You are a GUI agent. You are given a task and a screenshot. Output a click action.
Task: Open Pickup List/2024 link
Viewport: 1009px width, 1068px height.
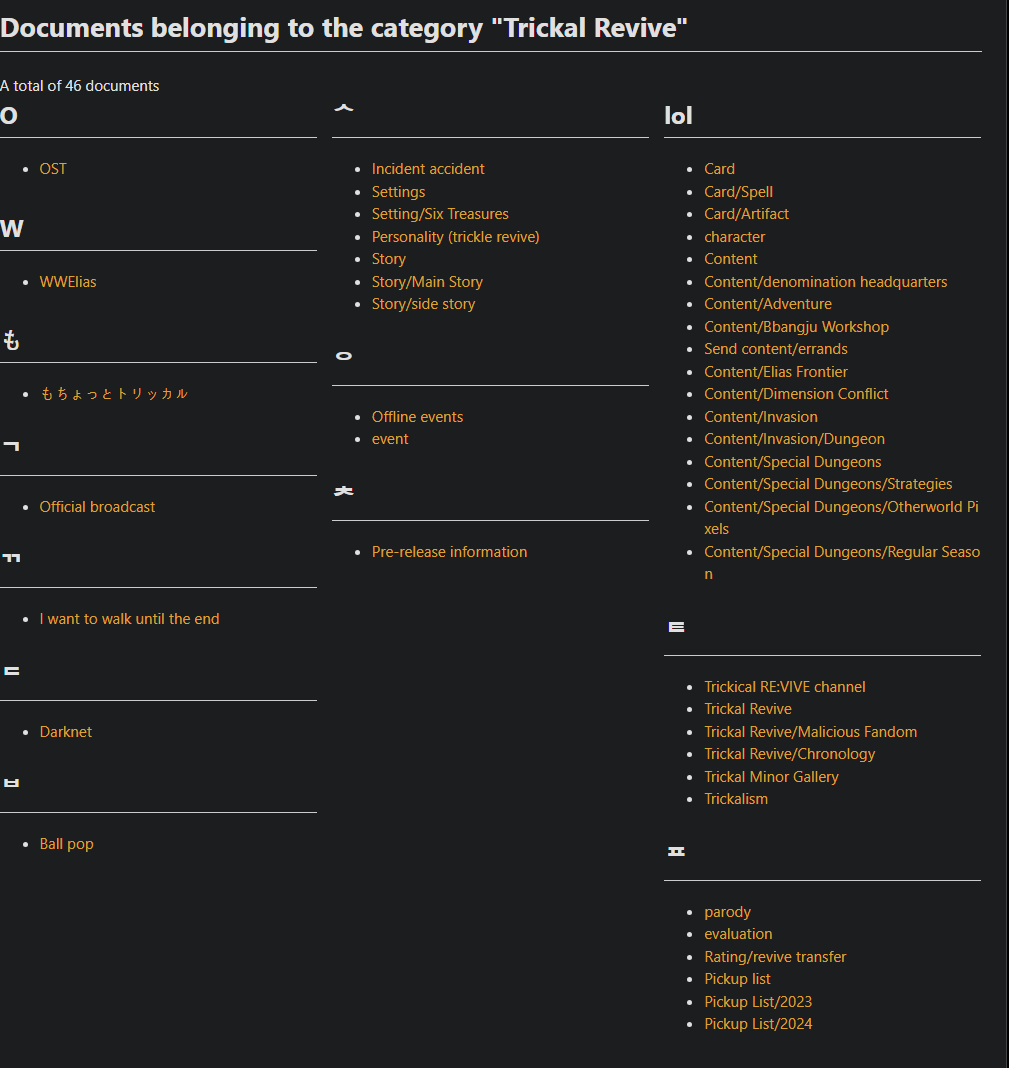click(x=758, y=1024)
